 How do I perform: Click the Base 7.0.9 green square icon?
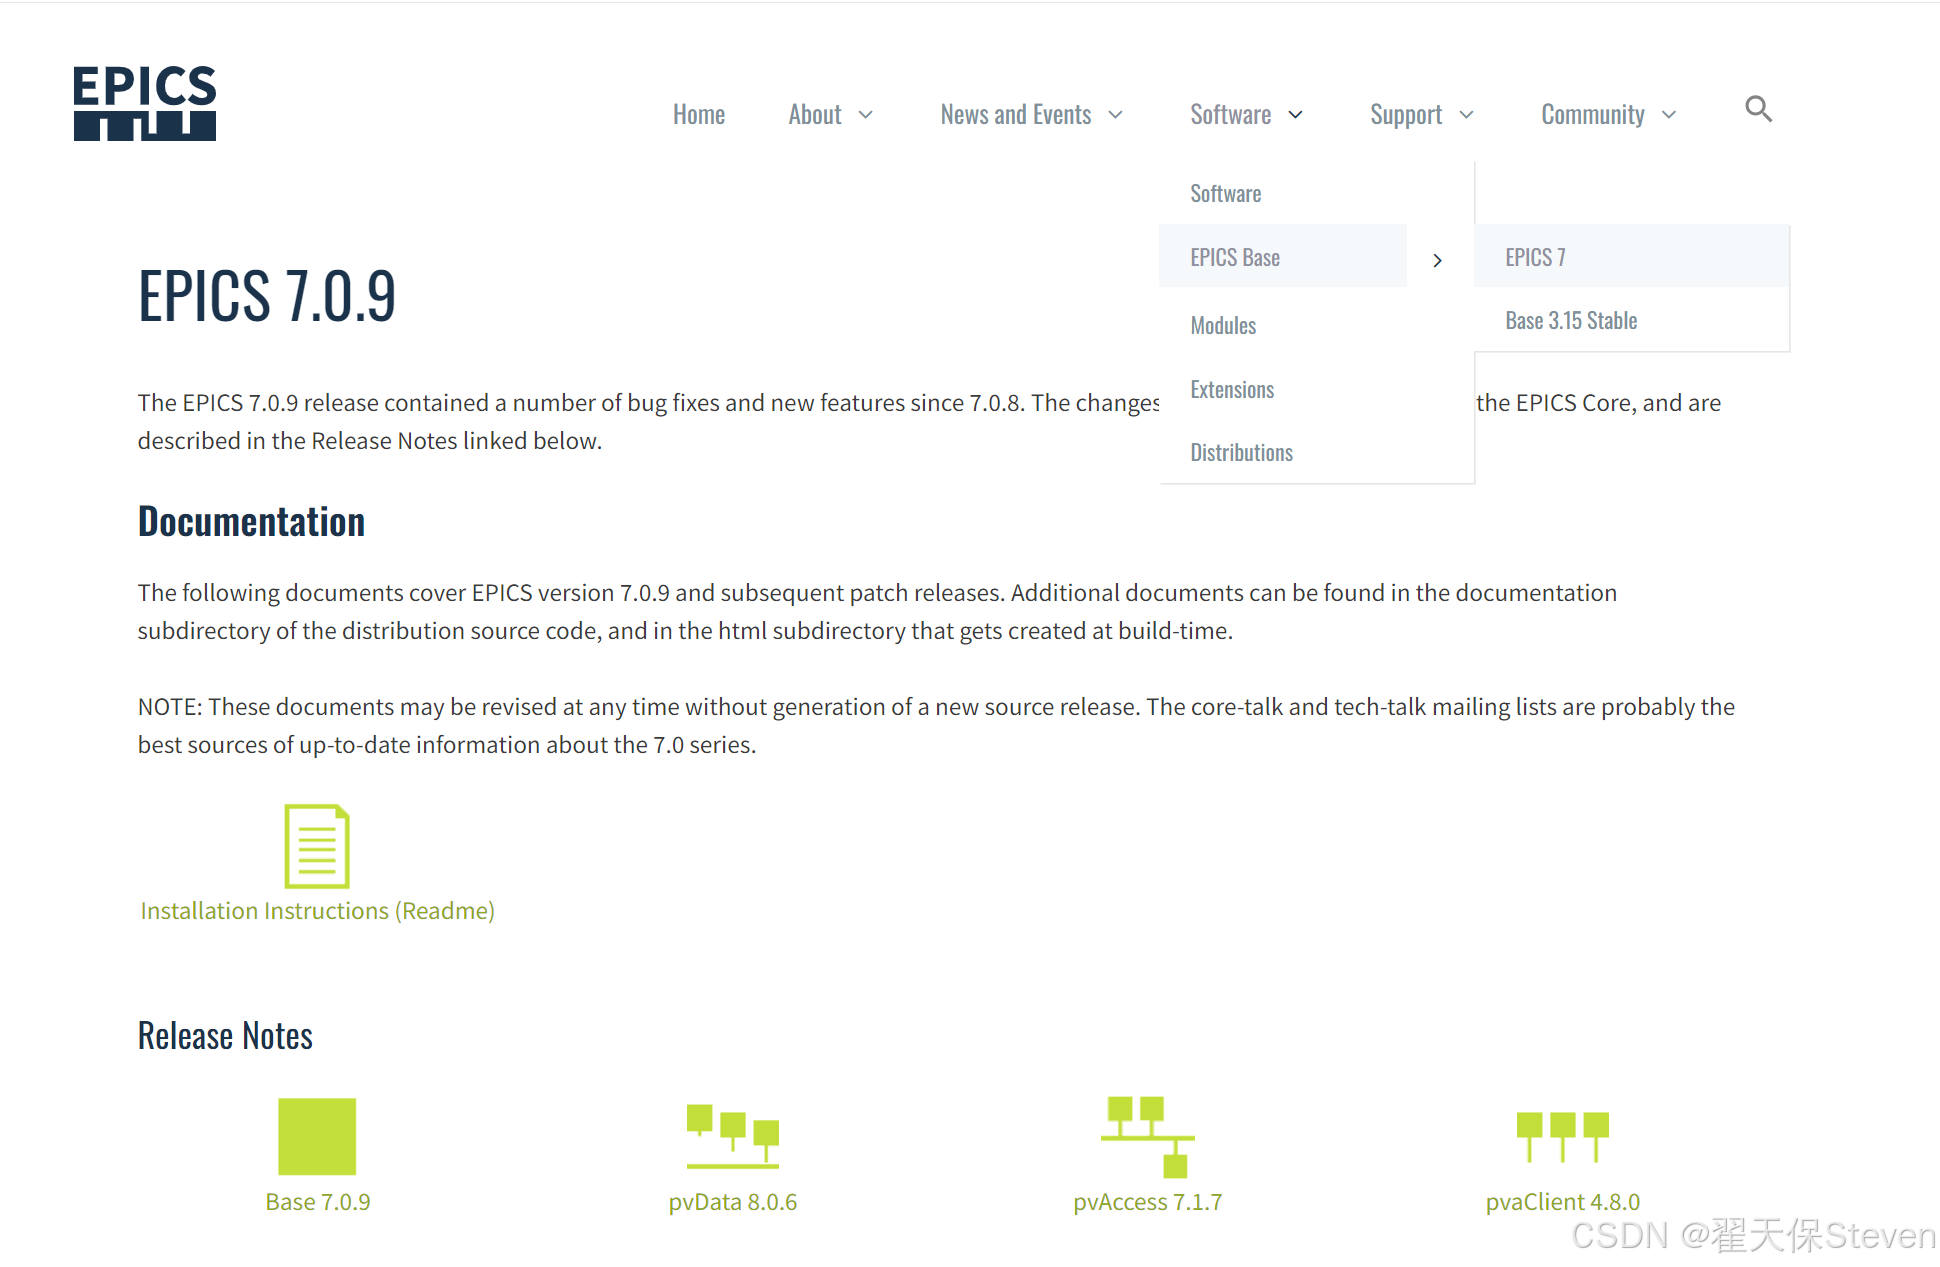(317, 1136)
